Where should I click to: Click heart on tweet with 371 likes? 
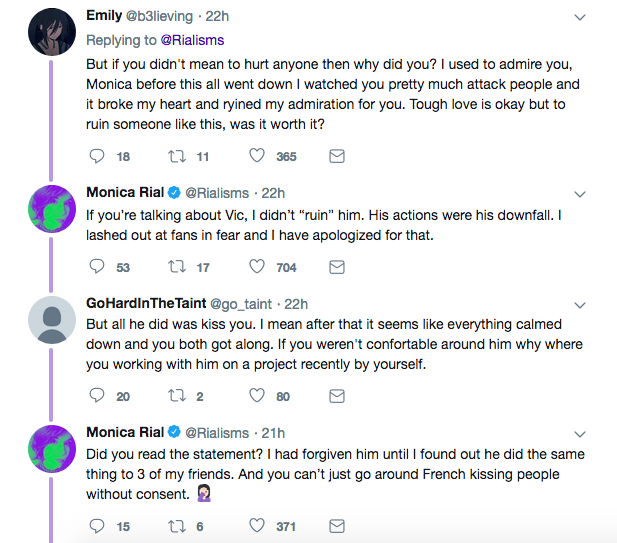[257, 525]
